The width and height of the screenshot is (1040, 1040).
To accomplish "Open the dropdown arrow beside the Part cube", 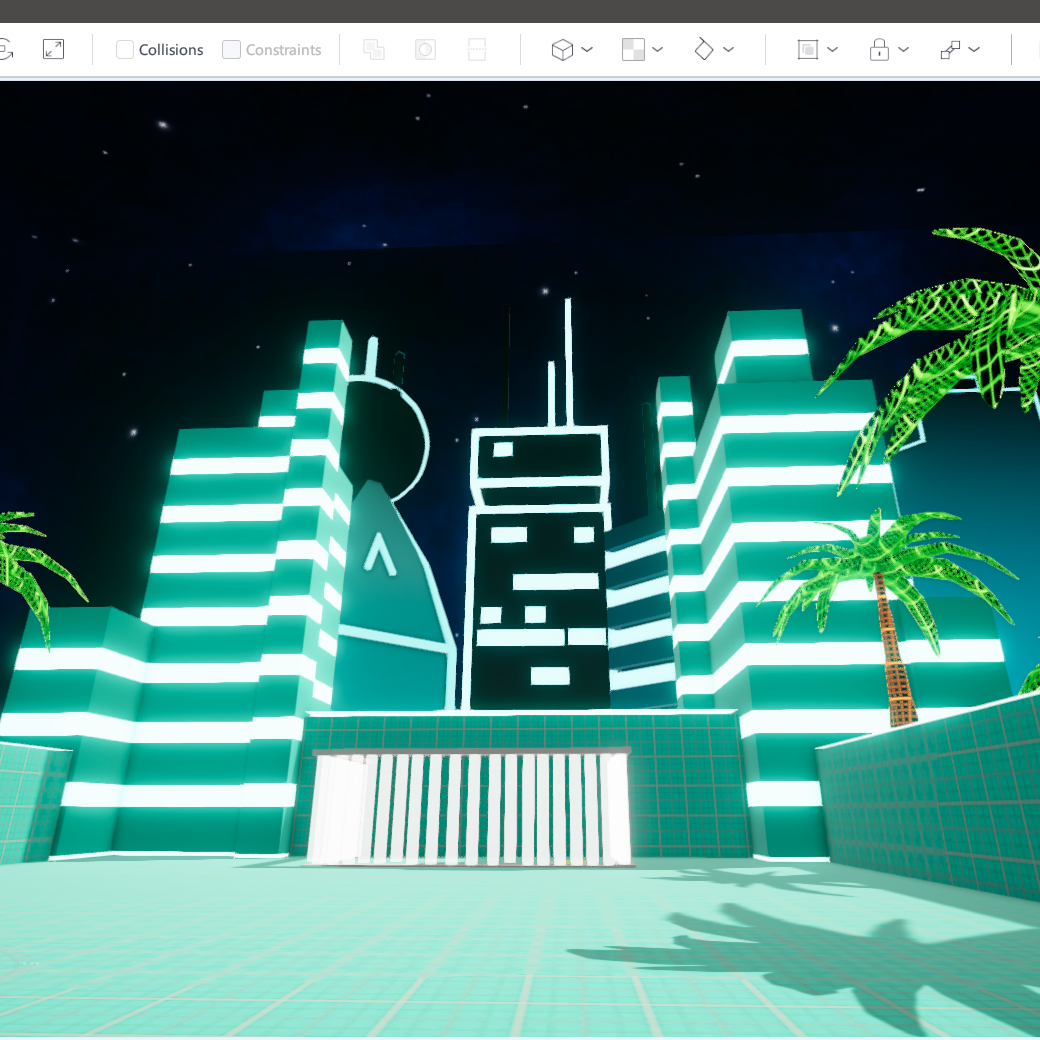I will [x=587, y=49].
